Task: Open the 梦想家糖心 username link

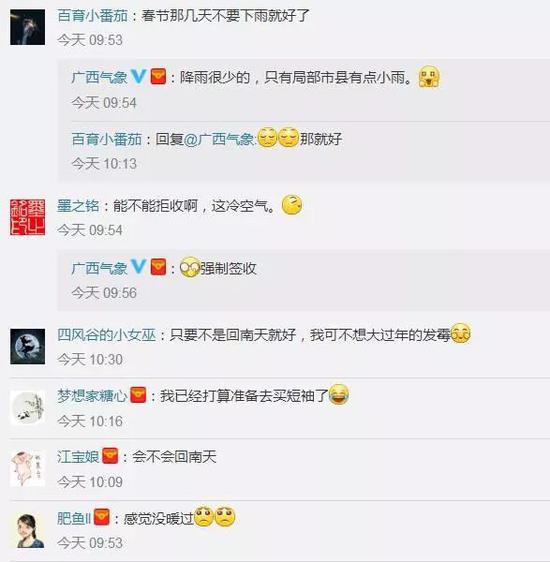Action: click(x=92, y=396)
